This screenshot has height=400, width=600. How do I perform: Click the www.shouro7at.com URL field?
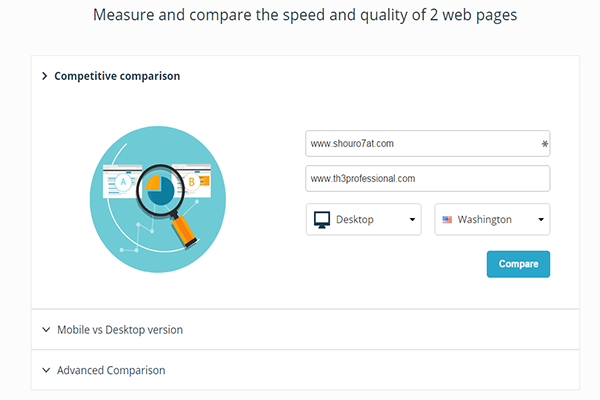(427, 144)
